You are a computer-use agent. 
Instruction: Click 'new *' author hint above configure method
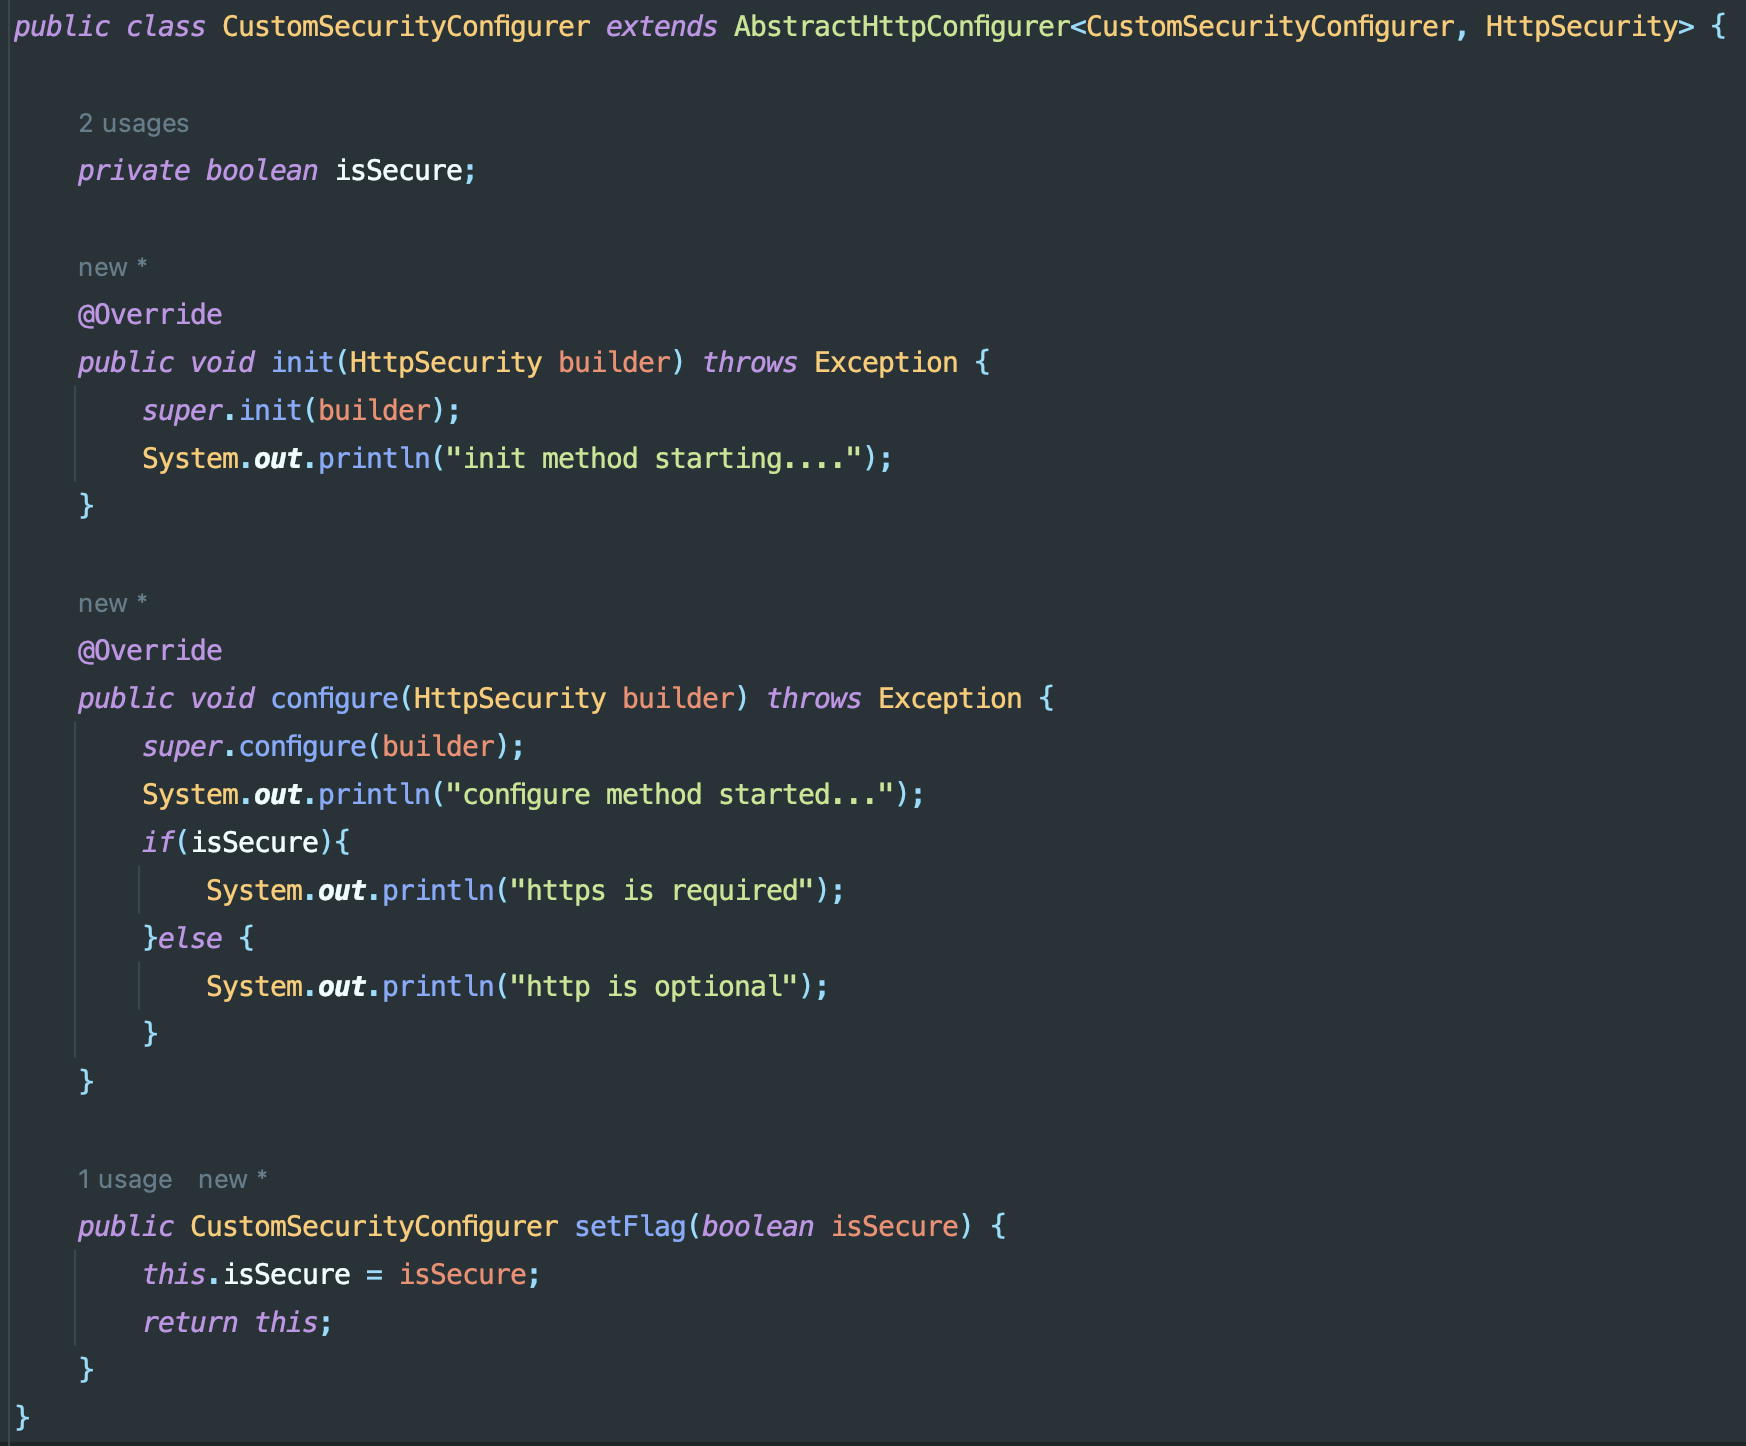pyautogui.click(x=113, y=603)
